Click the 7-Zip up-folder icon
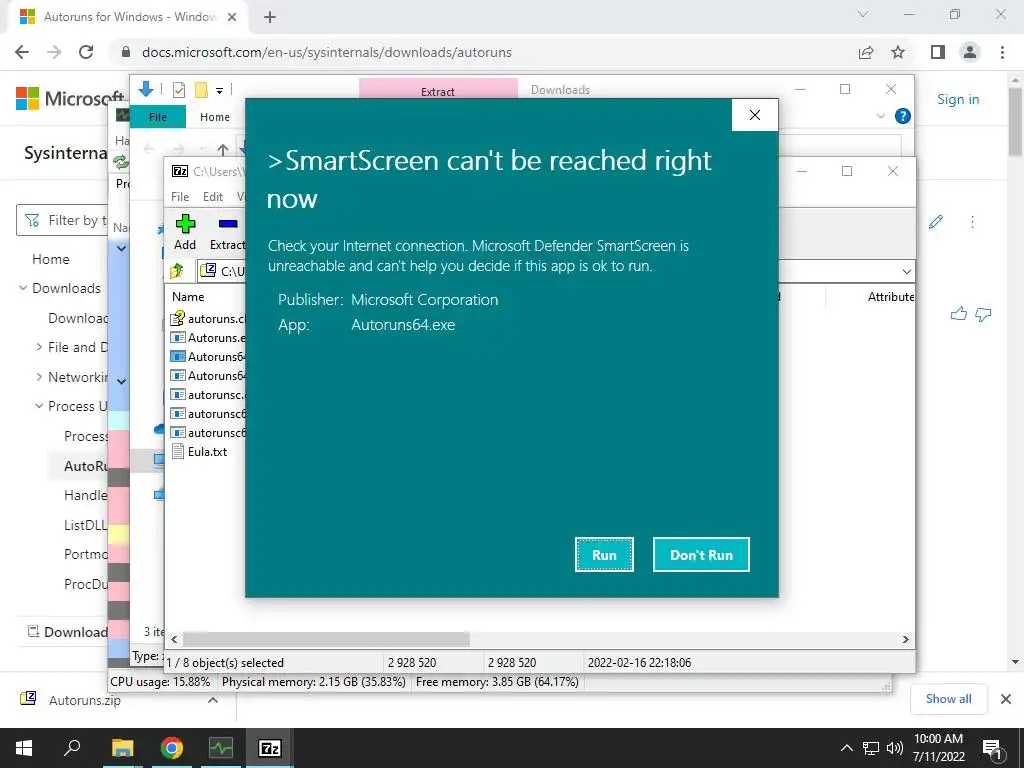 tap(177, 270)
